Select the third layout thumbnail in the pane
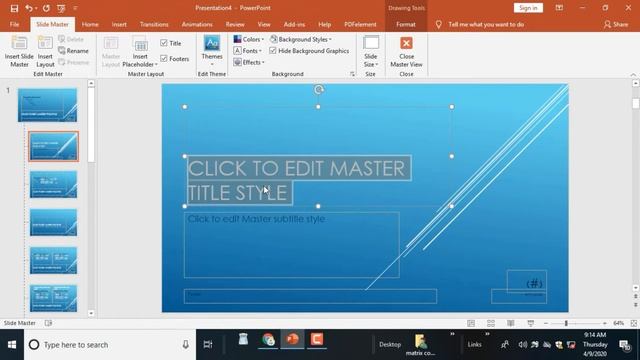This screenshot has height=360, width=640. (x=53, y=222)
